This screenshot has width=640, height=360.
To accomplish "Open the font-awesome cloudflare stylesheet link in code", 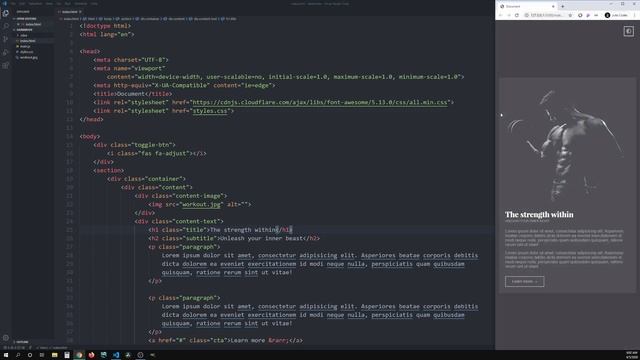I will (320, 102).
